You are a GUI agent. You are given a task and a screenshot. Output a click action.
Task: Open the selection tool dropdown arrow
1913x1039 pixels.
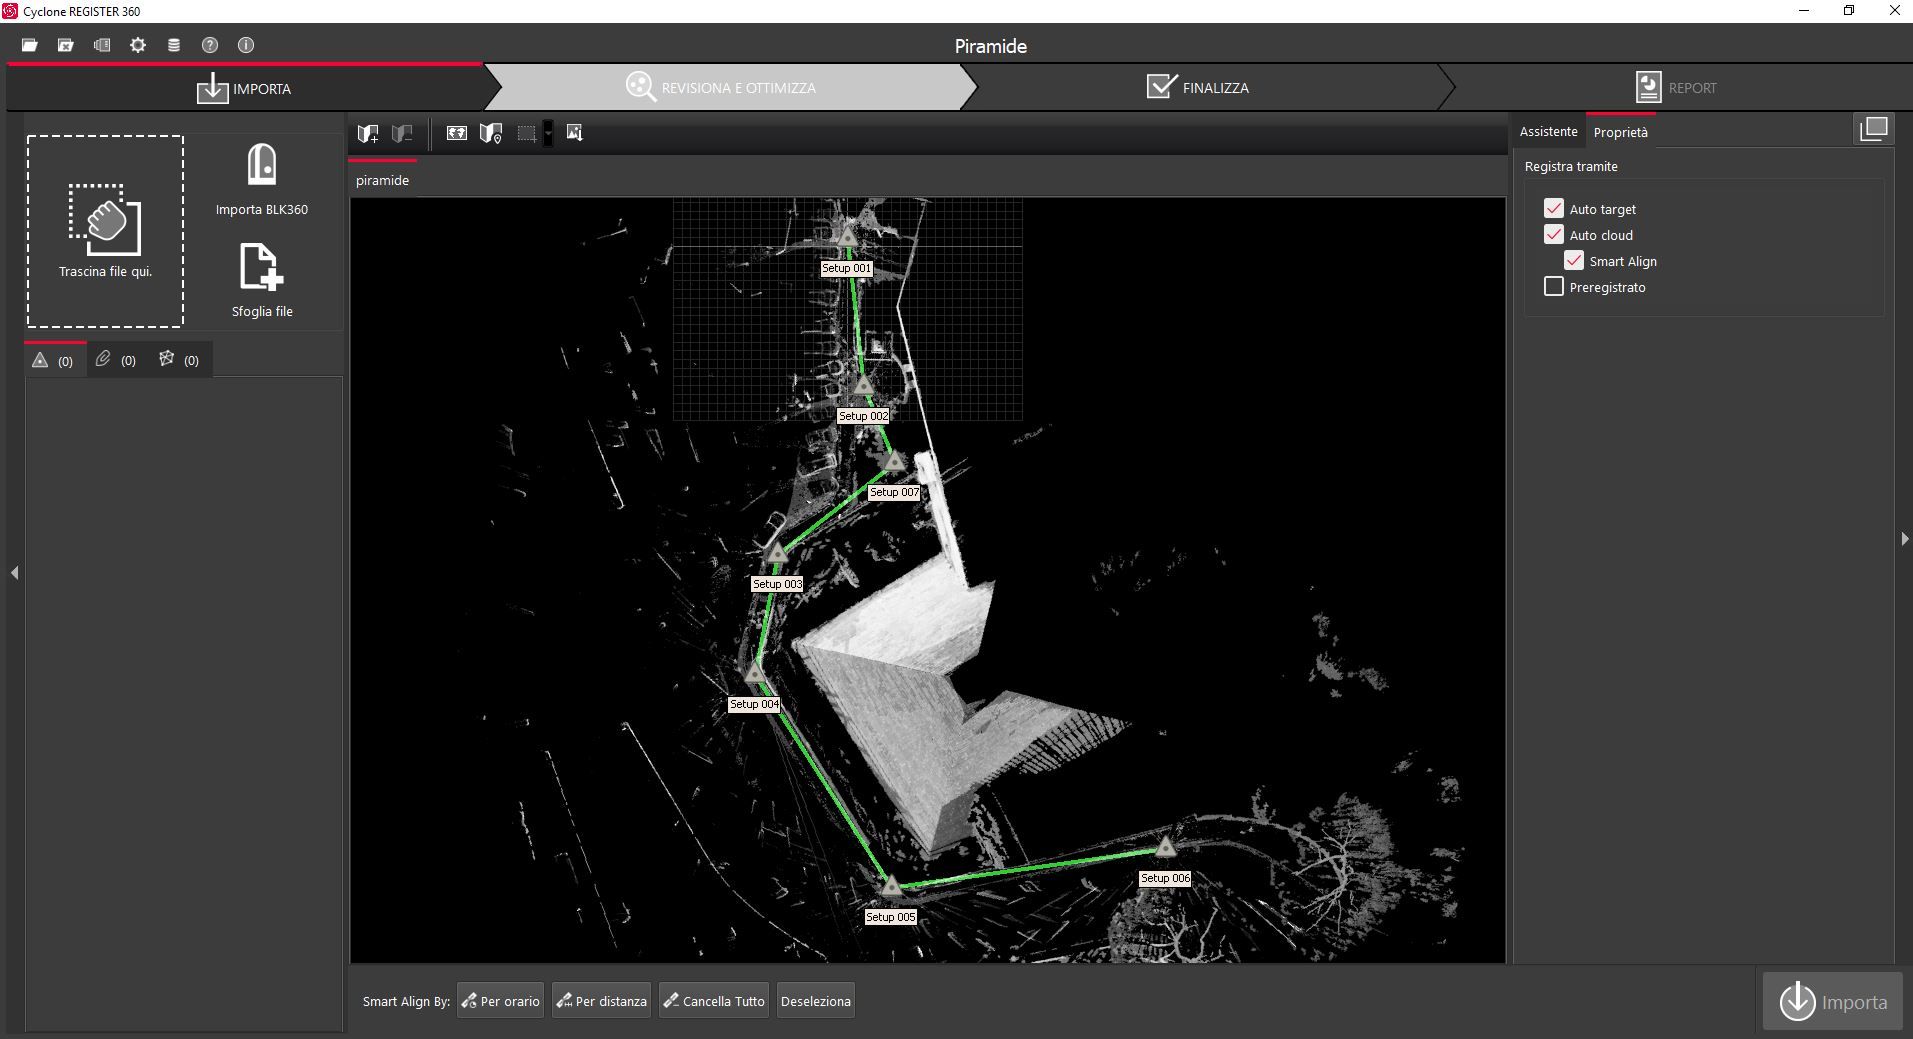pos(548,133)
